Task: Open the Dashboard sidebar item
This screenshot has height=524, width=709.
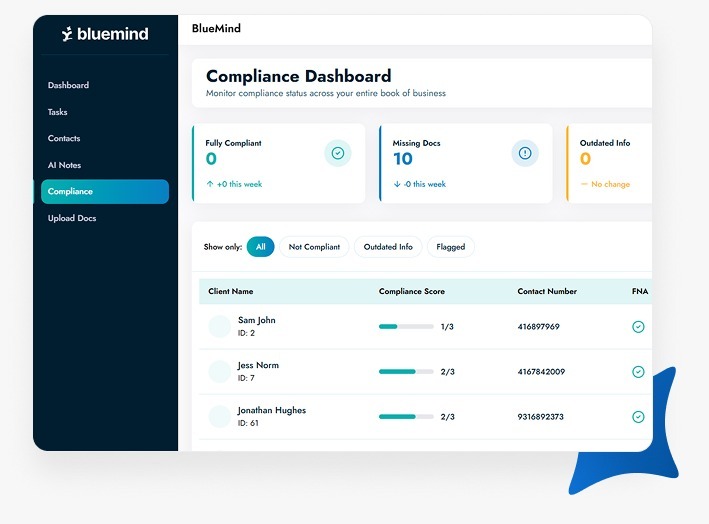Action: [68, 85]
